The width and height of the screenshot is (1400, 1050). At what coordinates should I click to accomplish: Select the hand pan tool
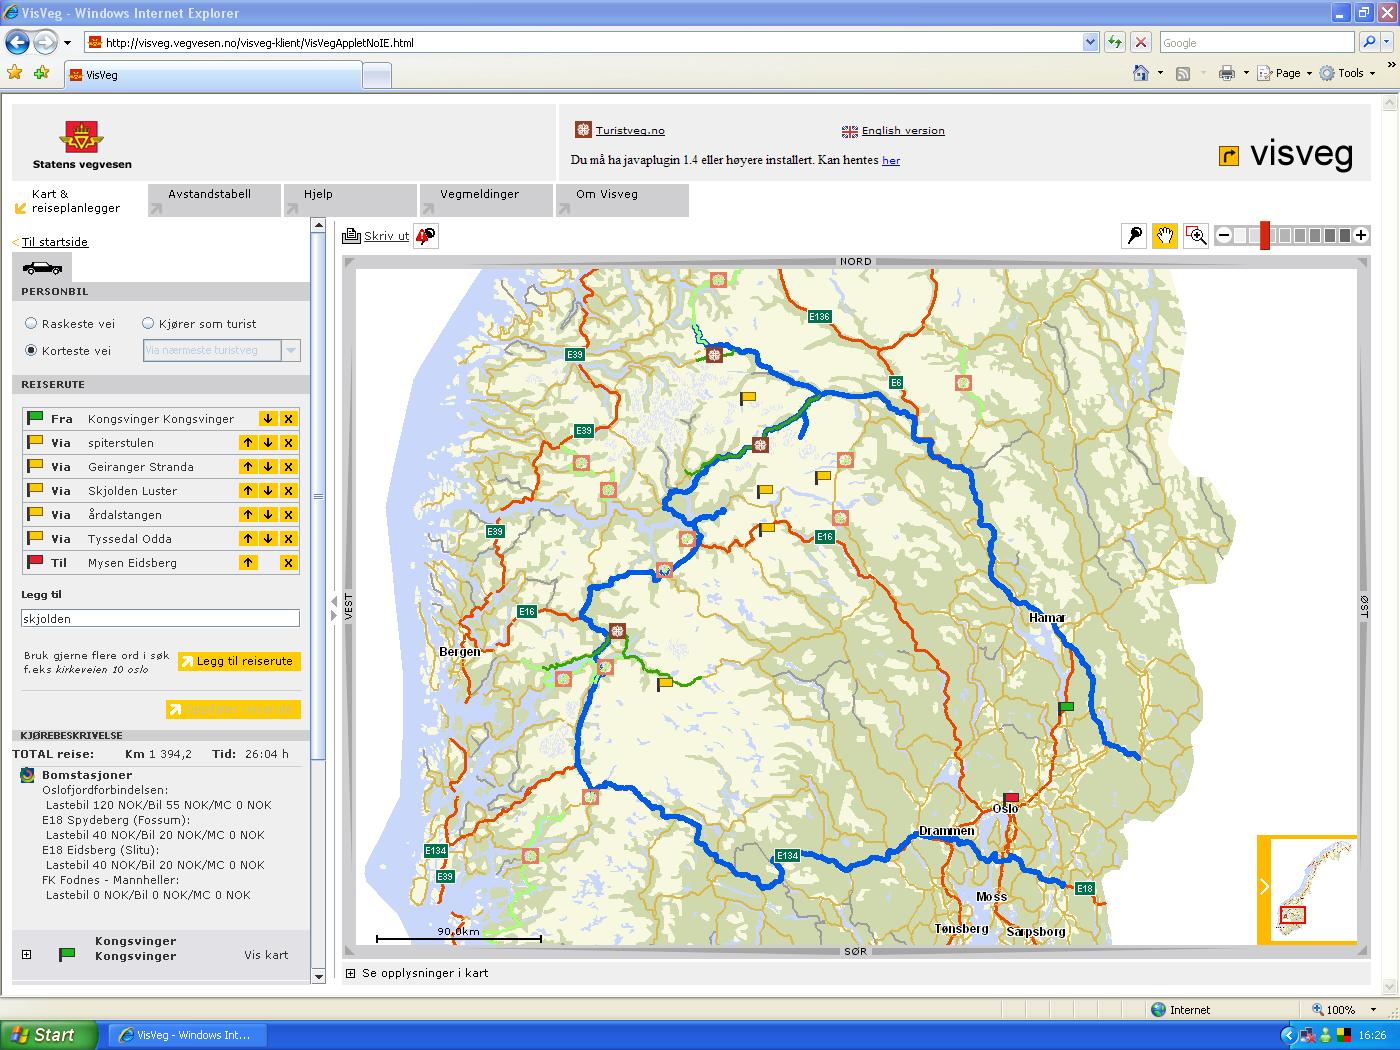click(1165, 236)
